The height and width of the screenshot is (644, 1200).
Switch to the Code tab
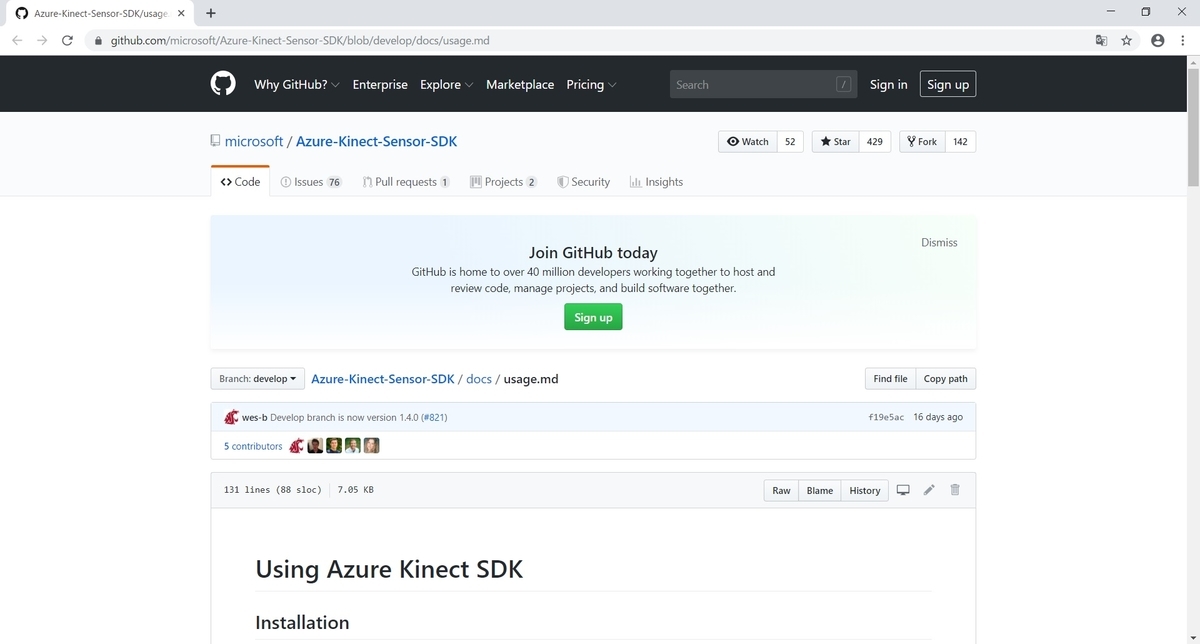pos(240,182)
